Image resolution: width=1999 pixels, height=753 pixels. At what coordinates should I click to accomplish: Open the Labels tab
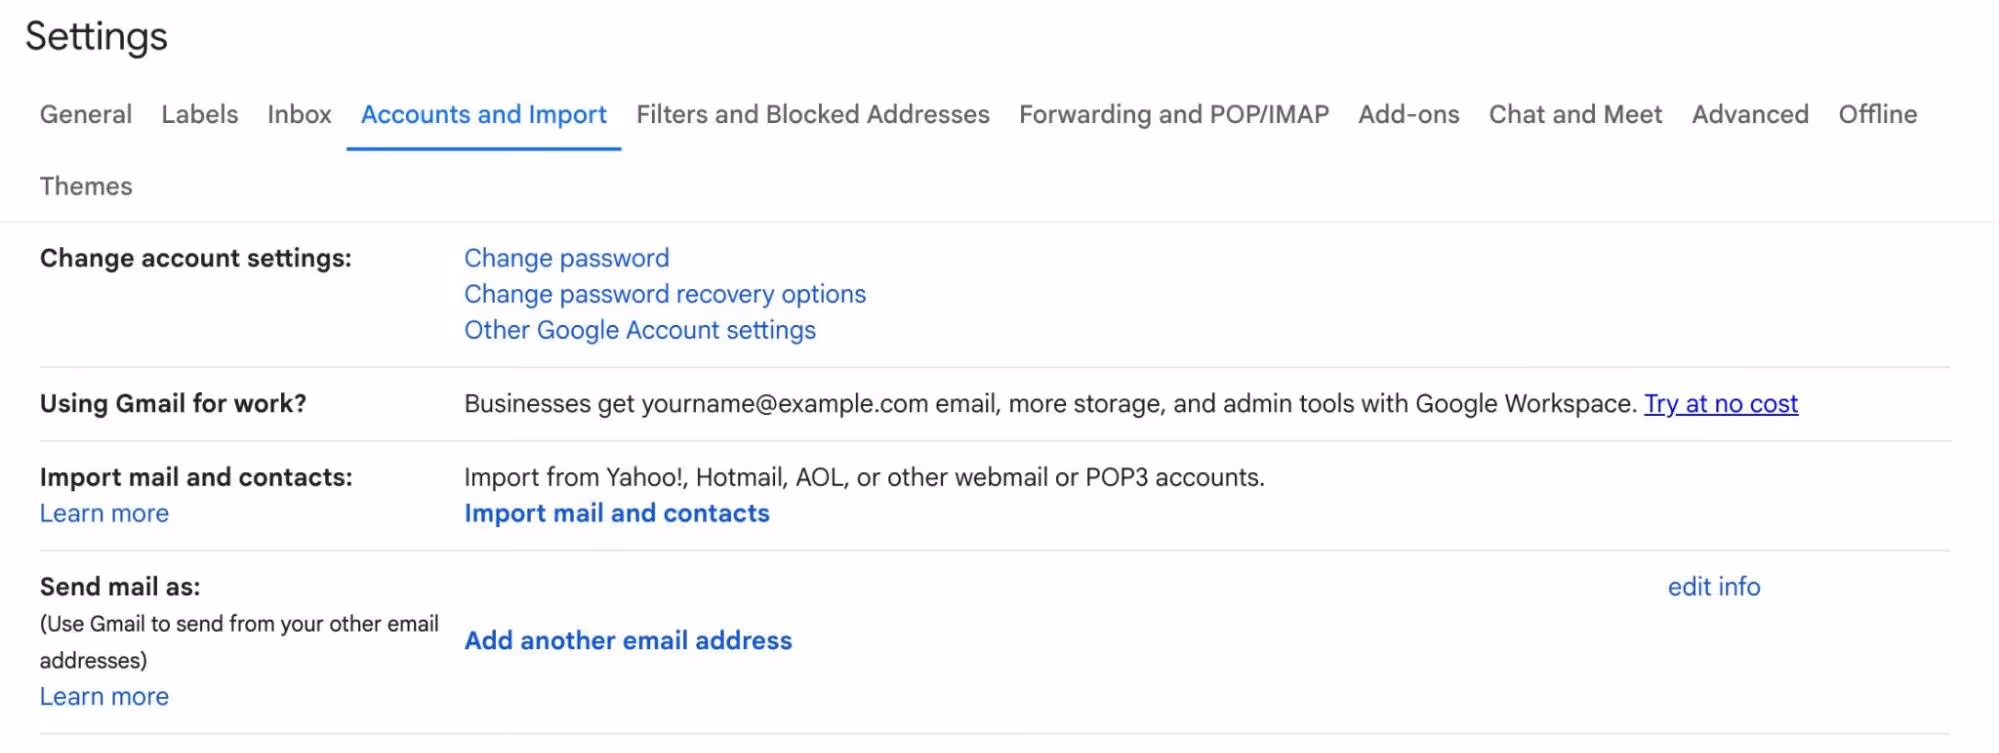coord(199,114)
